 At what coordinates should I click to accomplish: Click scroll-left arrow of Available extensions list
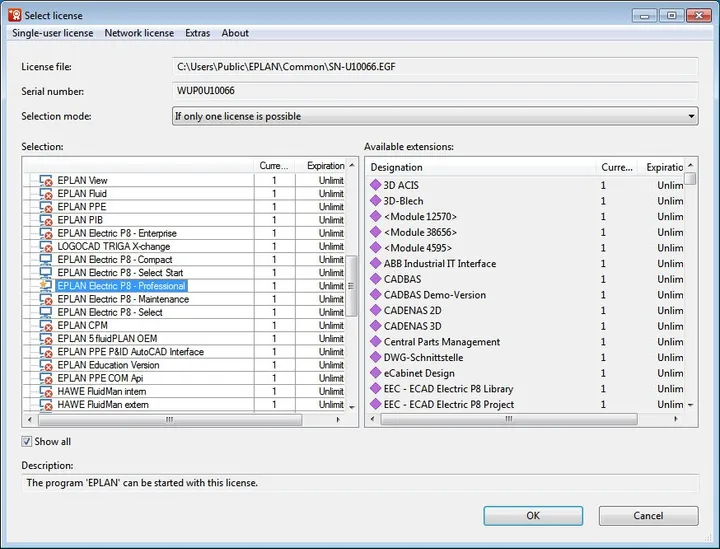372,419
